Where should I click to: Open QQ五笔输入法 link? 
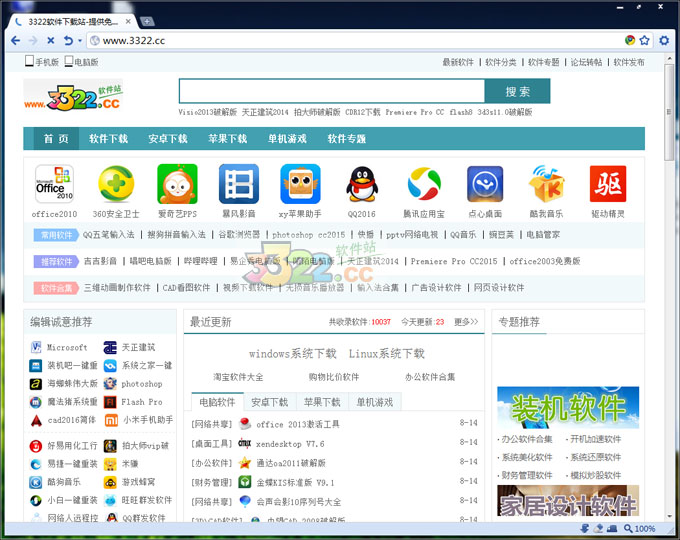coord(108,235)
